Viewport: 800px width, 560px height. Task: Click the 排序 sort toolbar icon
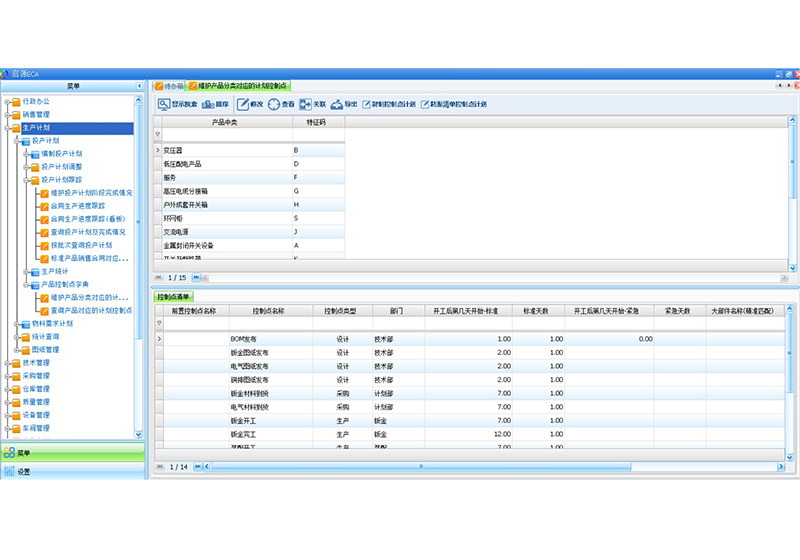208,105
